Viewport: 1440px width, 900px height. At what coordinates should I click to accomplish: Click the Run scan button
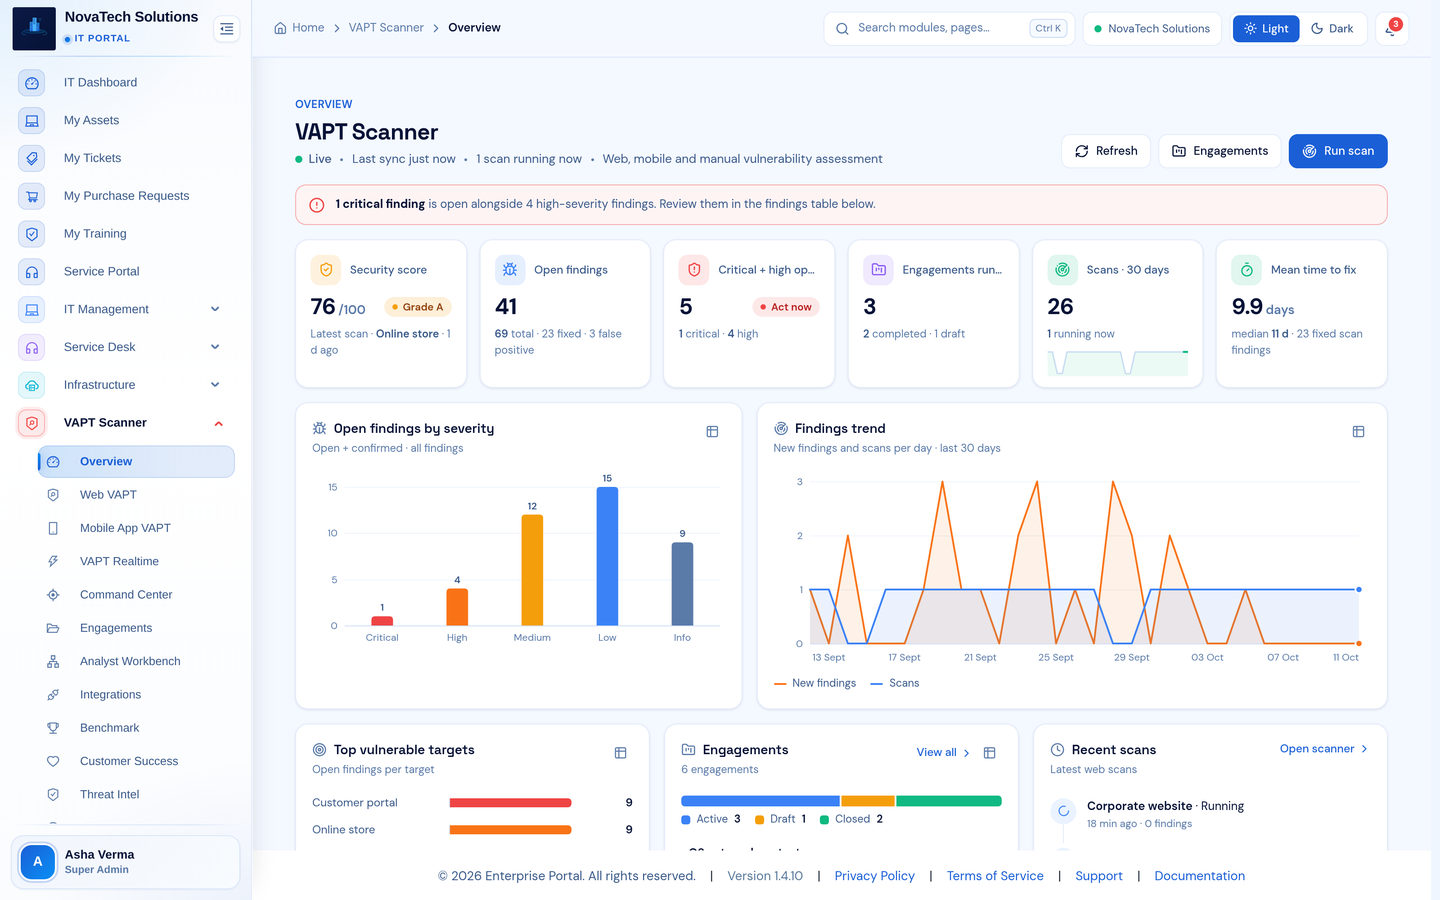click(1338, 151)
